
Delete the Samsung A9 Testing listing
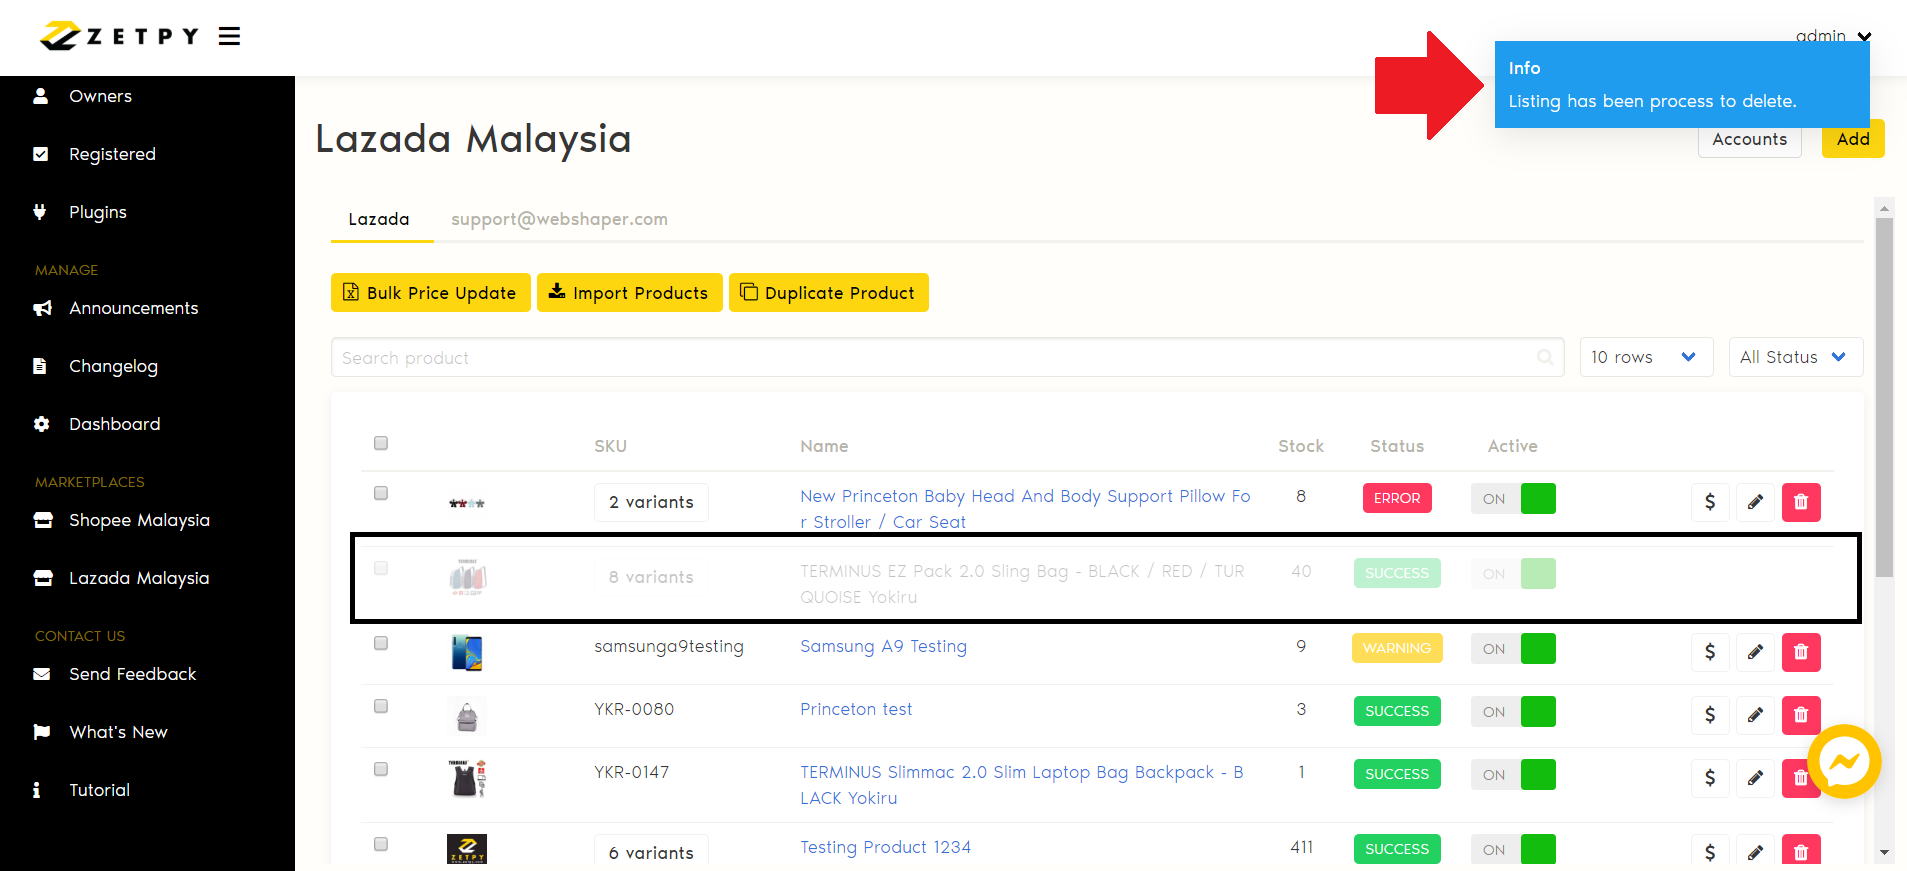(x=1801, y=652)
